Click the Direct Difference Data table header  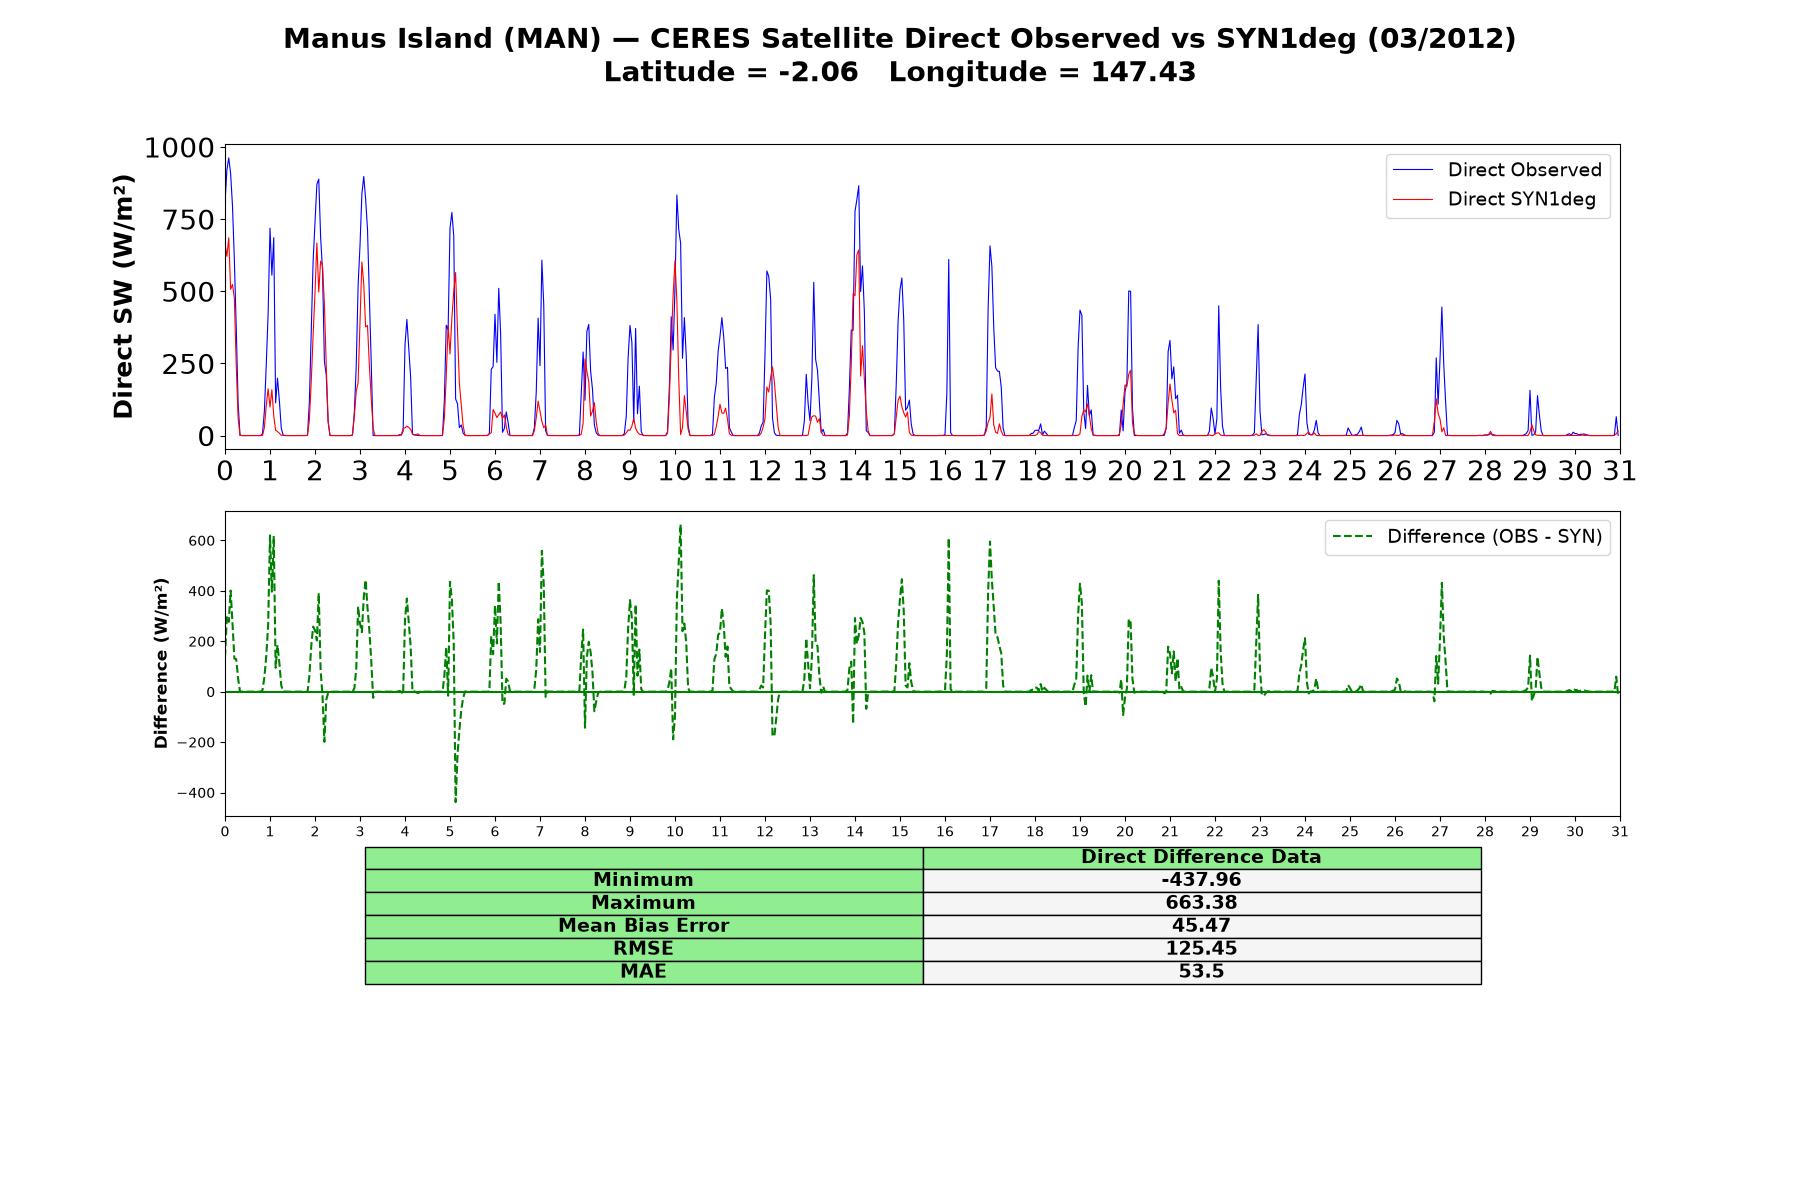[1201, 857]
